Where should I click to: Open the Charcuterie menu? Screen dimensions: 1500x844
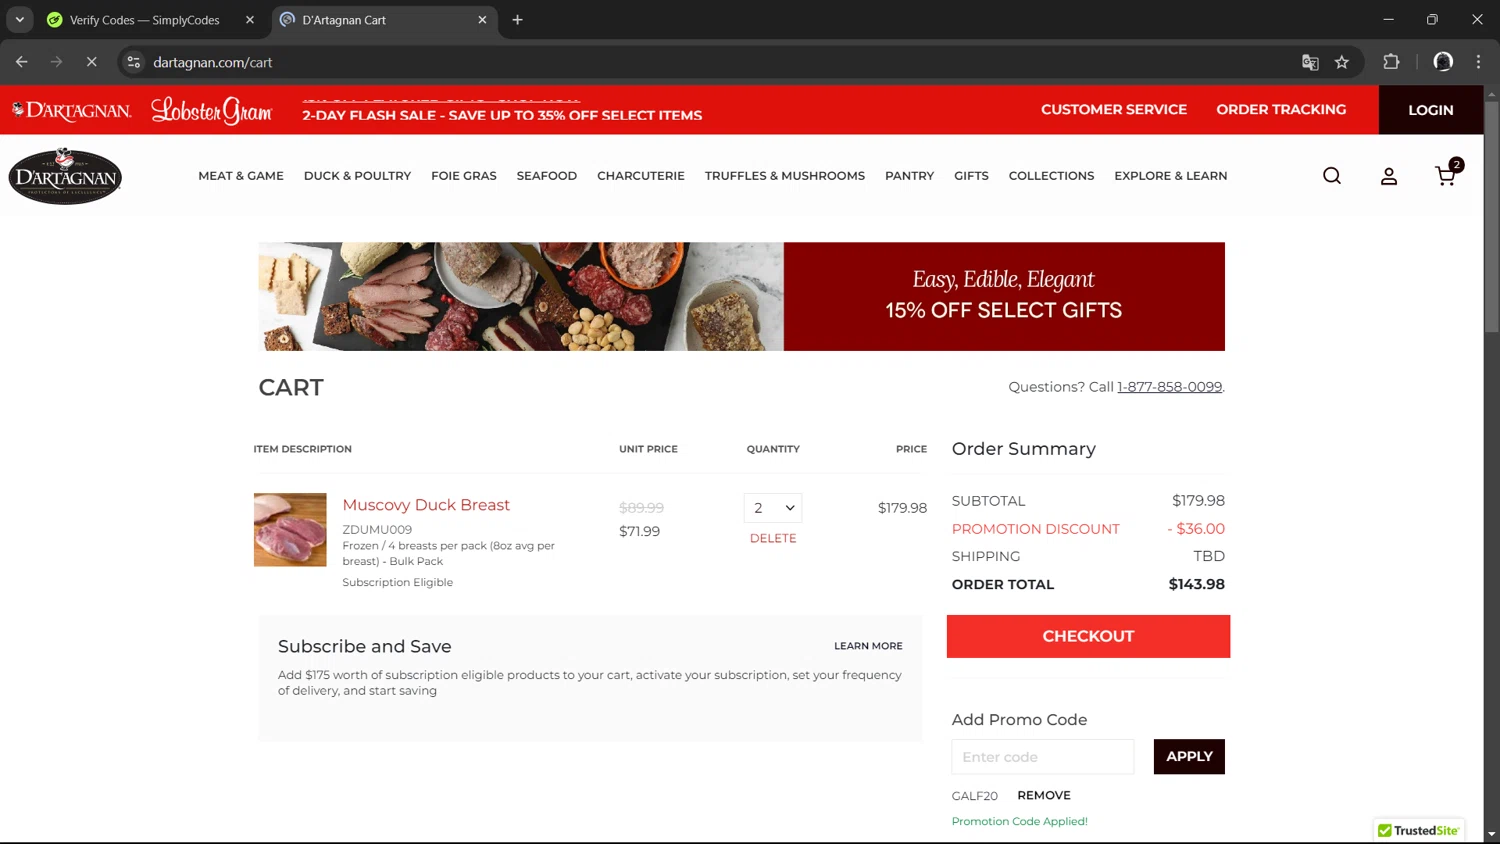pos(641,176)
